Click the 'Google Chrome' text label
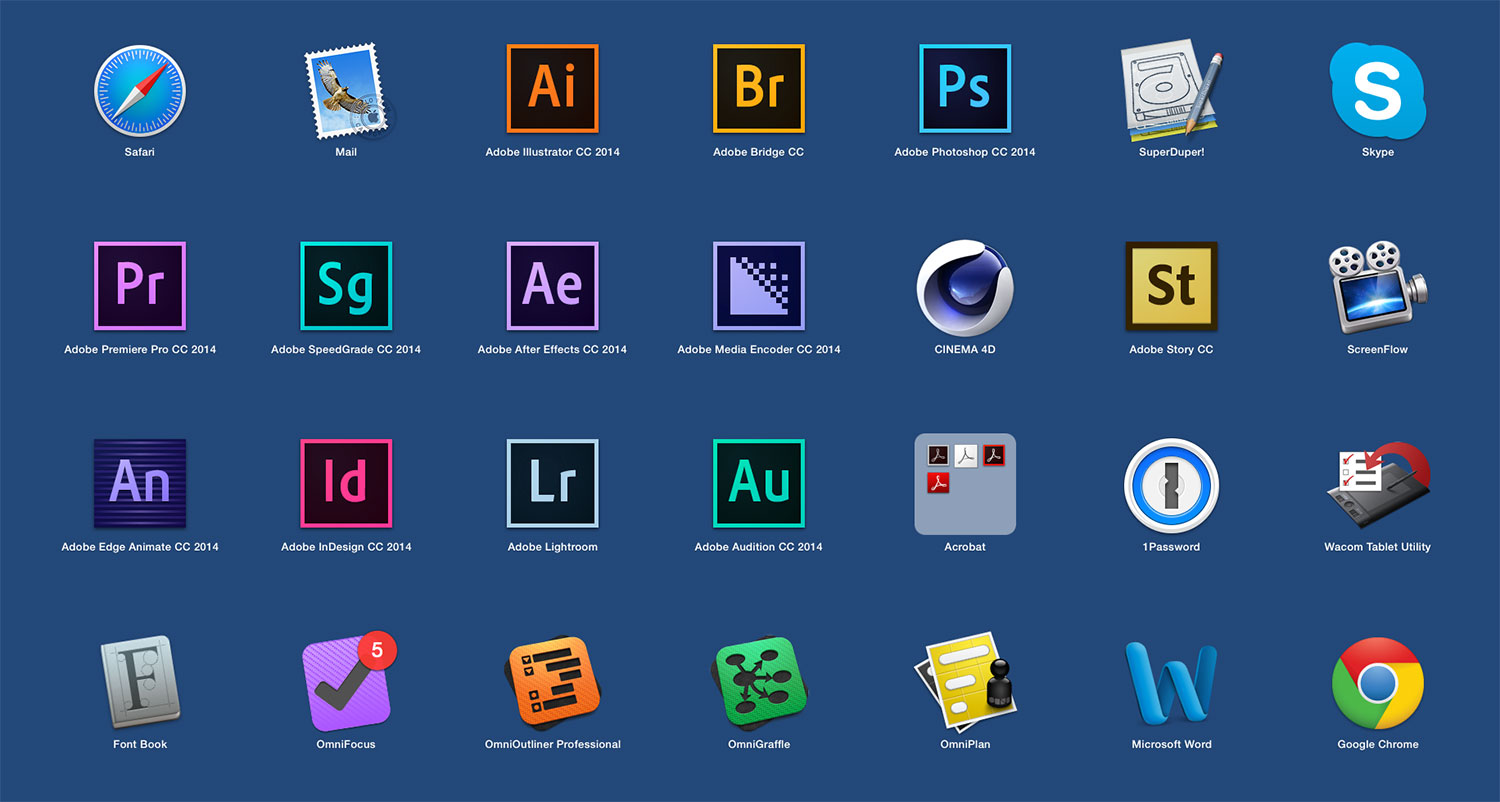Viewport: 1500px width, 802px height. pyautogui.click(x=1378, y=744)
